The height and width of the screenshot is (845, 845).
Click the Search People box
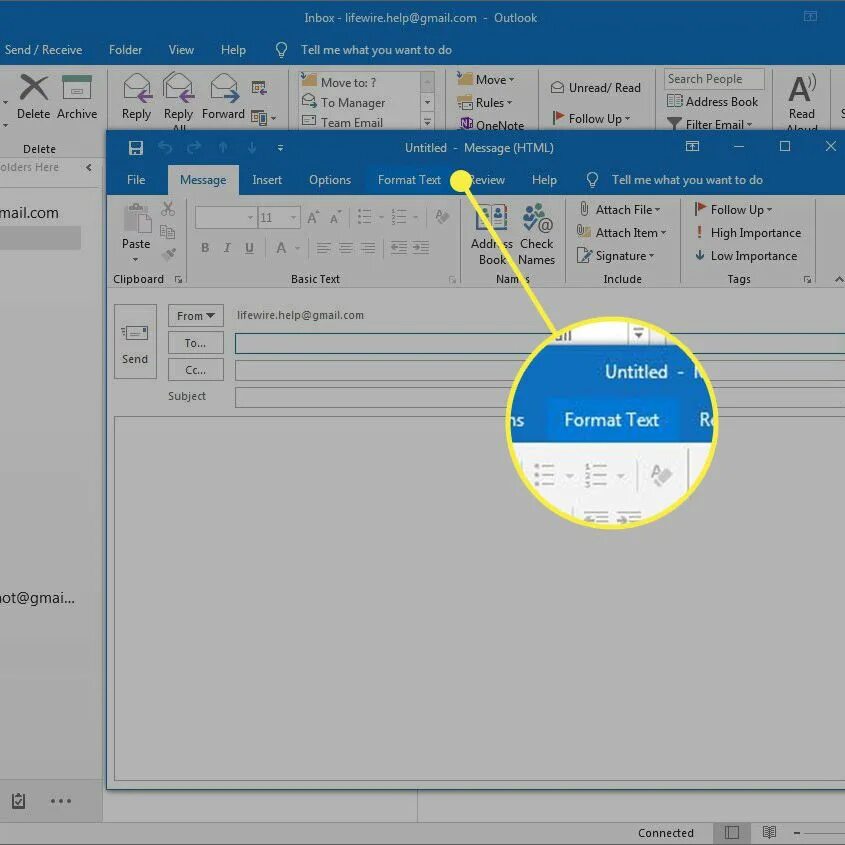tap(714, 79)
